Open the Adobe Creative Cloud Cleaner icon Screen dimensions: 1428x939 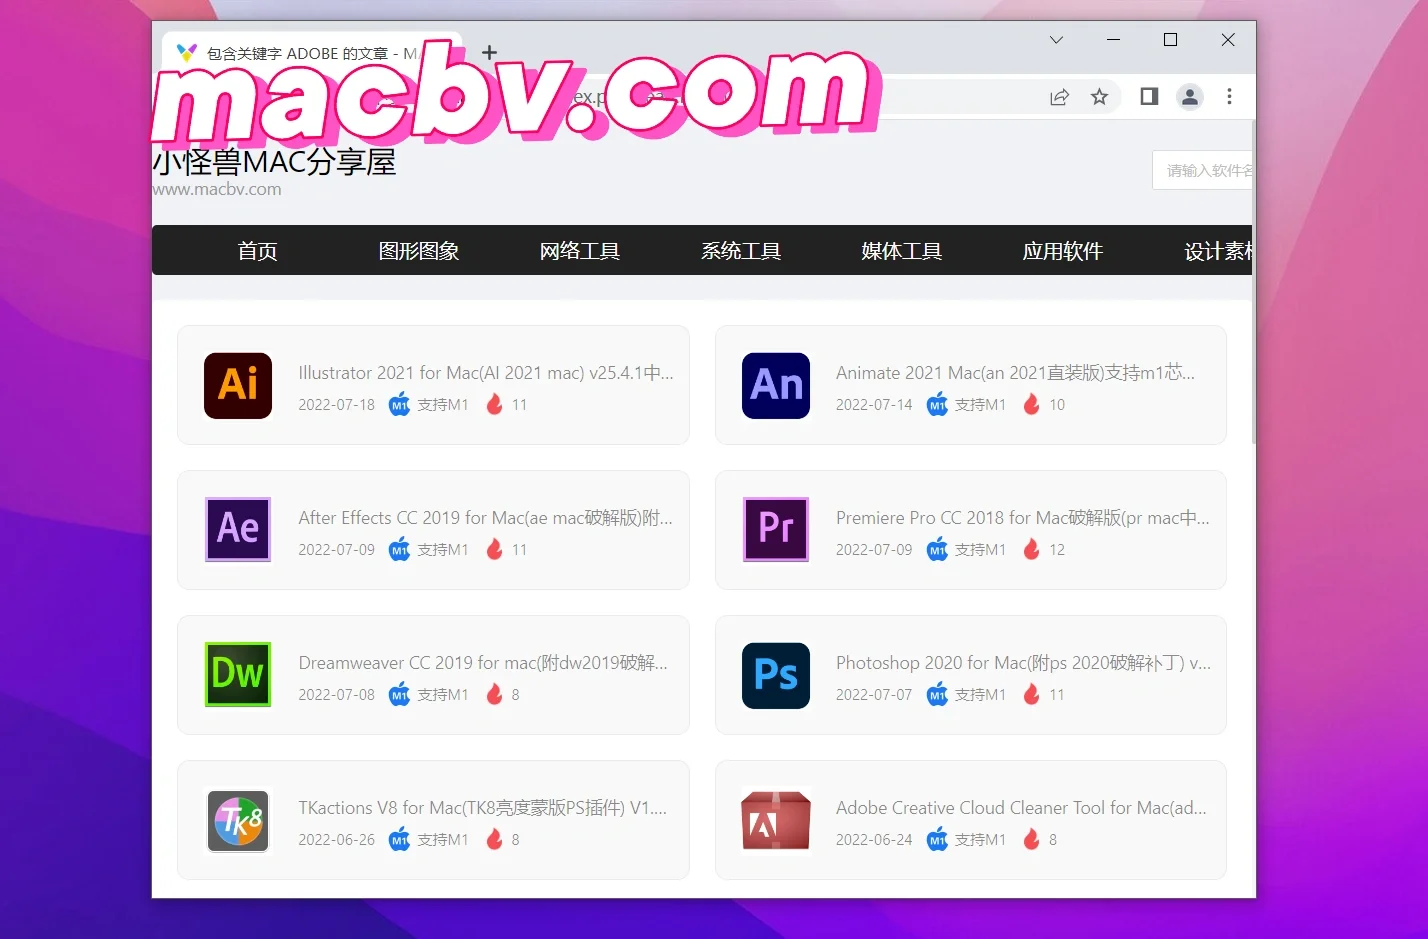tap(776, 821)
